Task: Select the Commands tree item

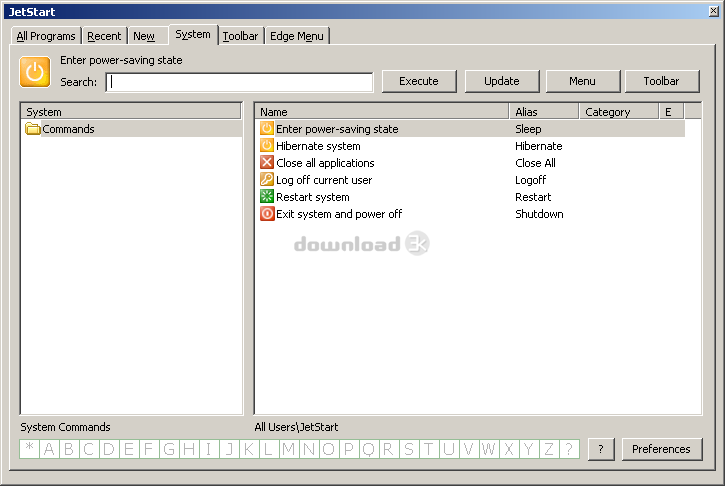Action: tap(68, 129)
